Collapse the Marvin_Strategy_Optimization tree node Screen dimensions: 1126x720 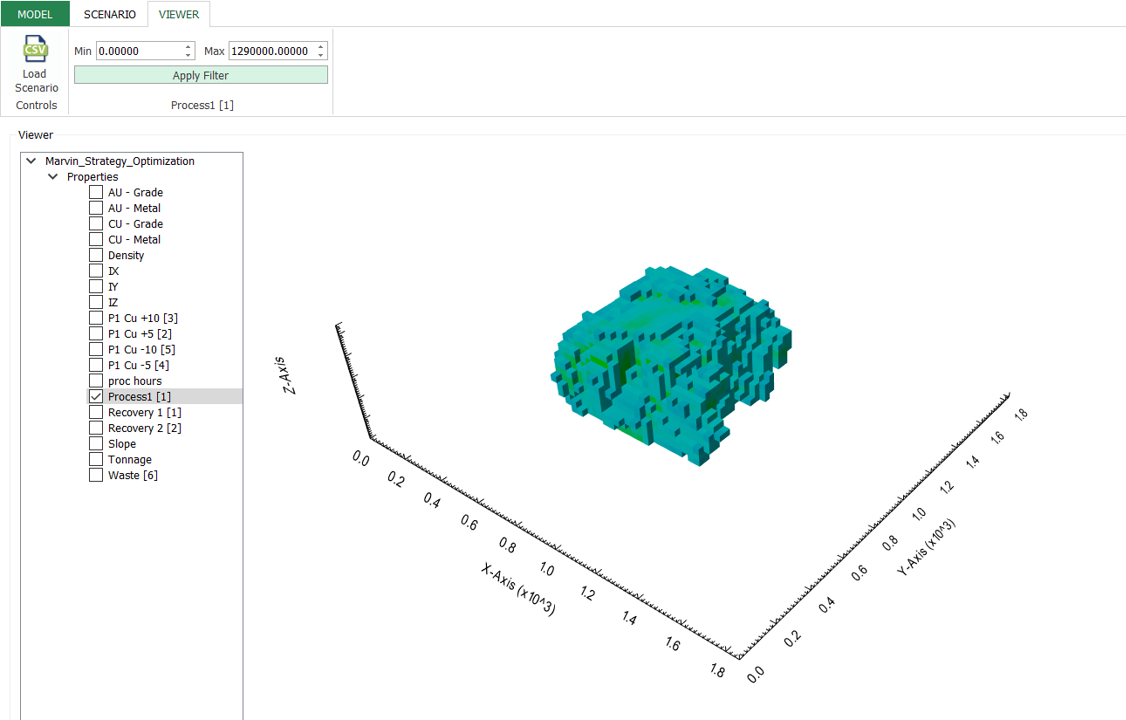(x=32, y=161)
